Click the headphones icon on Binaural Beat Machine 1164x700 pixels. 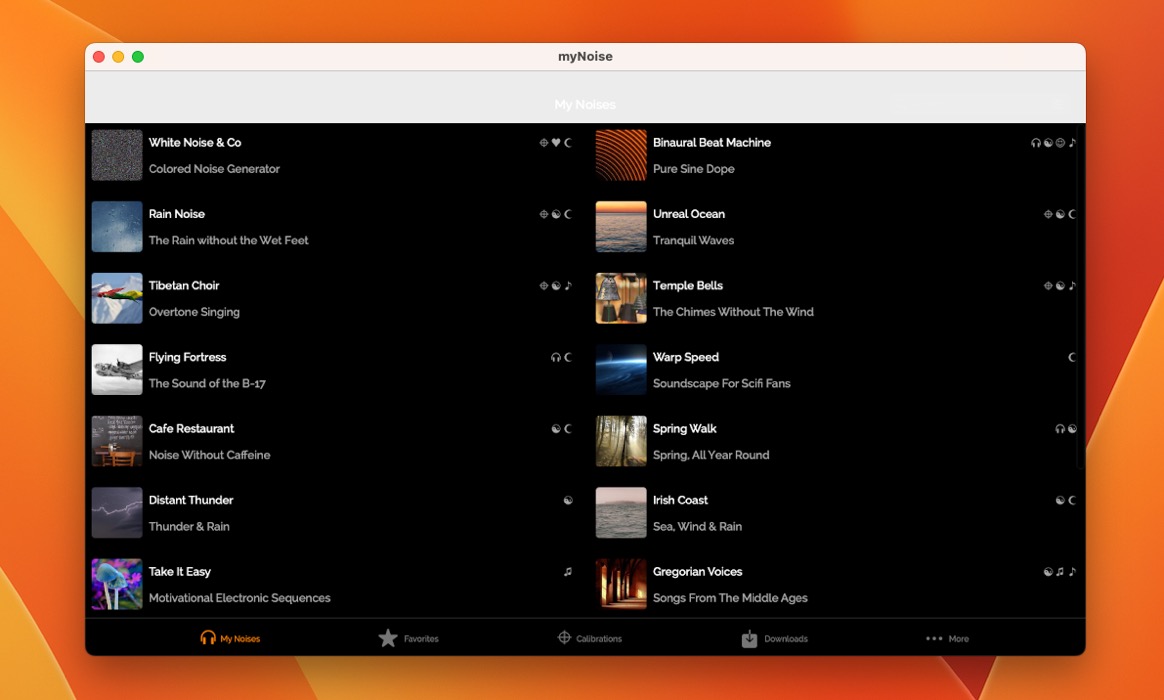click(x=1036, y=143)
